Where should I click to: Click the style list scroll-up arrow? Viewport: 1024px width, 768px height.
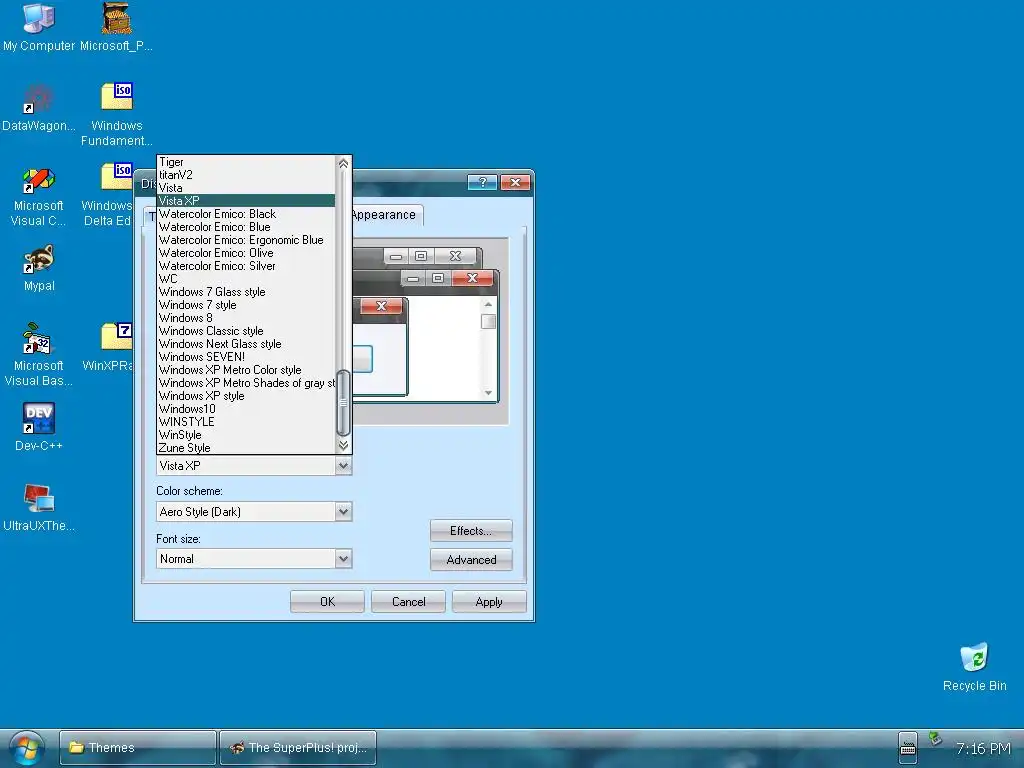(x=344, y=163)
